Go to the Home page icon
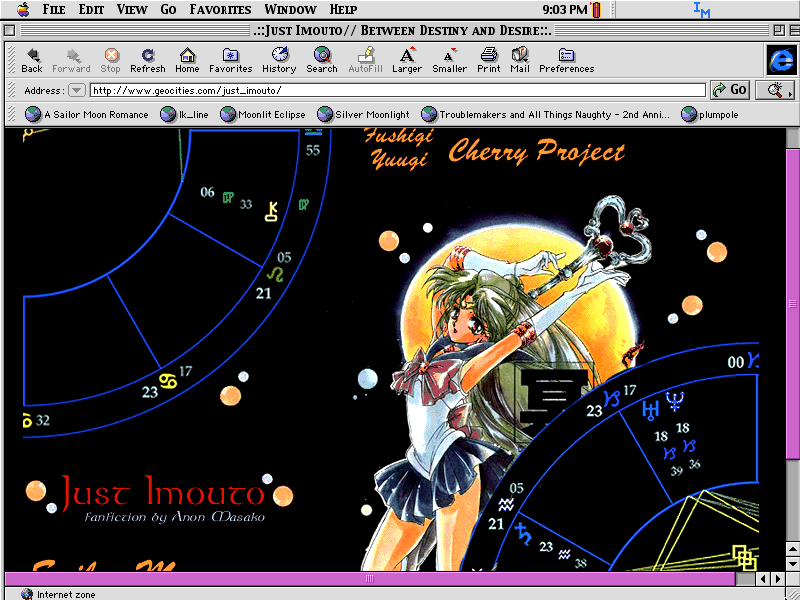The height and width of the screenshot is (600, 800). click(187, 60)
